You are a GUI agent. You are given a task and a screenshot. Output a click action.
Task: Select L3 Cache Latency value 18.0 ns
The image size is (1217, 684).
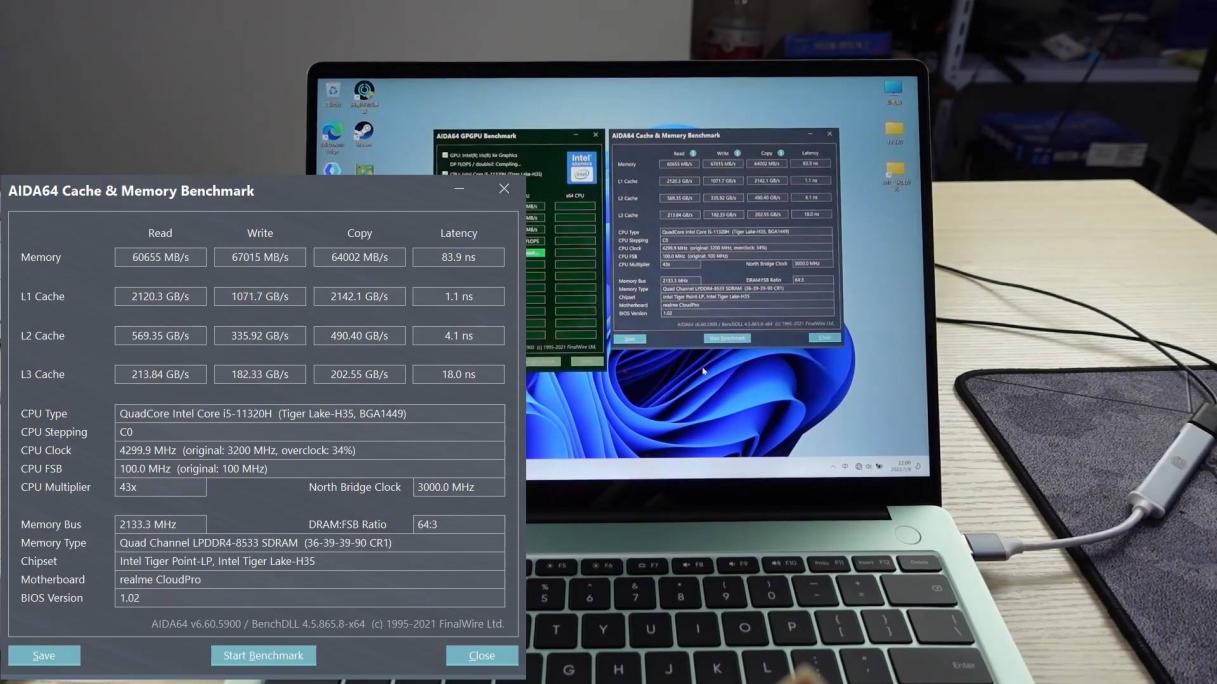459,374
